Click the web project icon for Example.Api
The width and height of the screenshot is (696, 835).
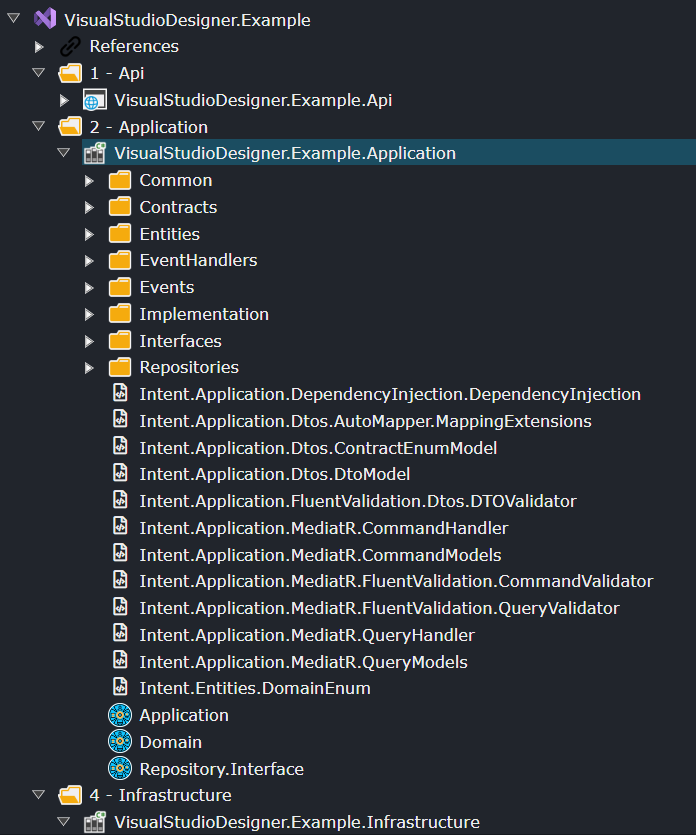pos(95,100)
